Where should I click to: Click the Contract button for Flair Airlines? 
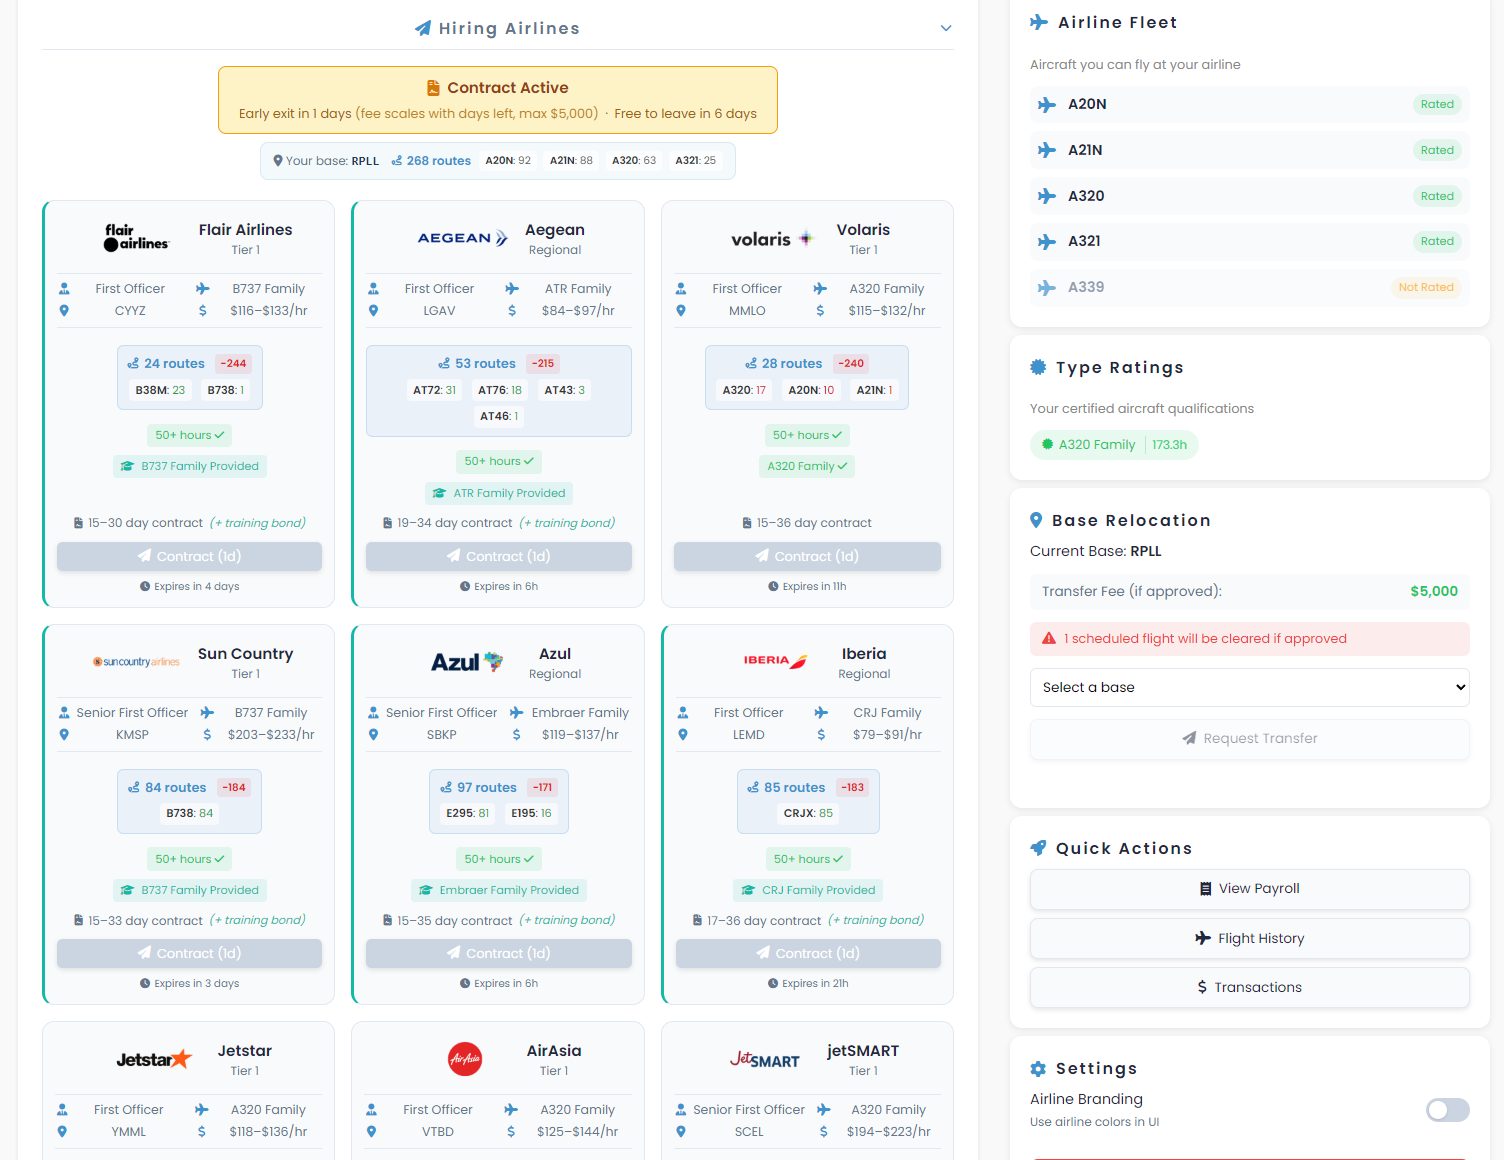click(x=189, y=556)
